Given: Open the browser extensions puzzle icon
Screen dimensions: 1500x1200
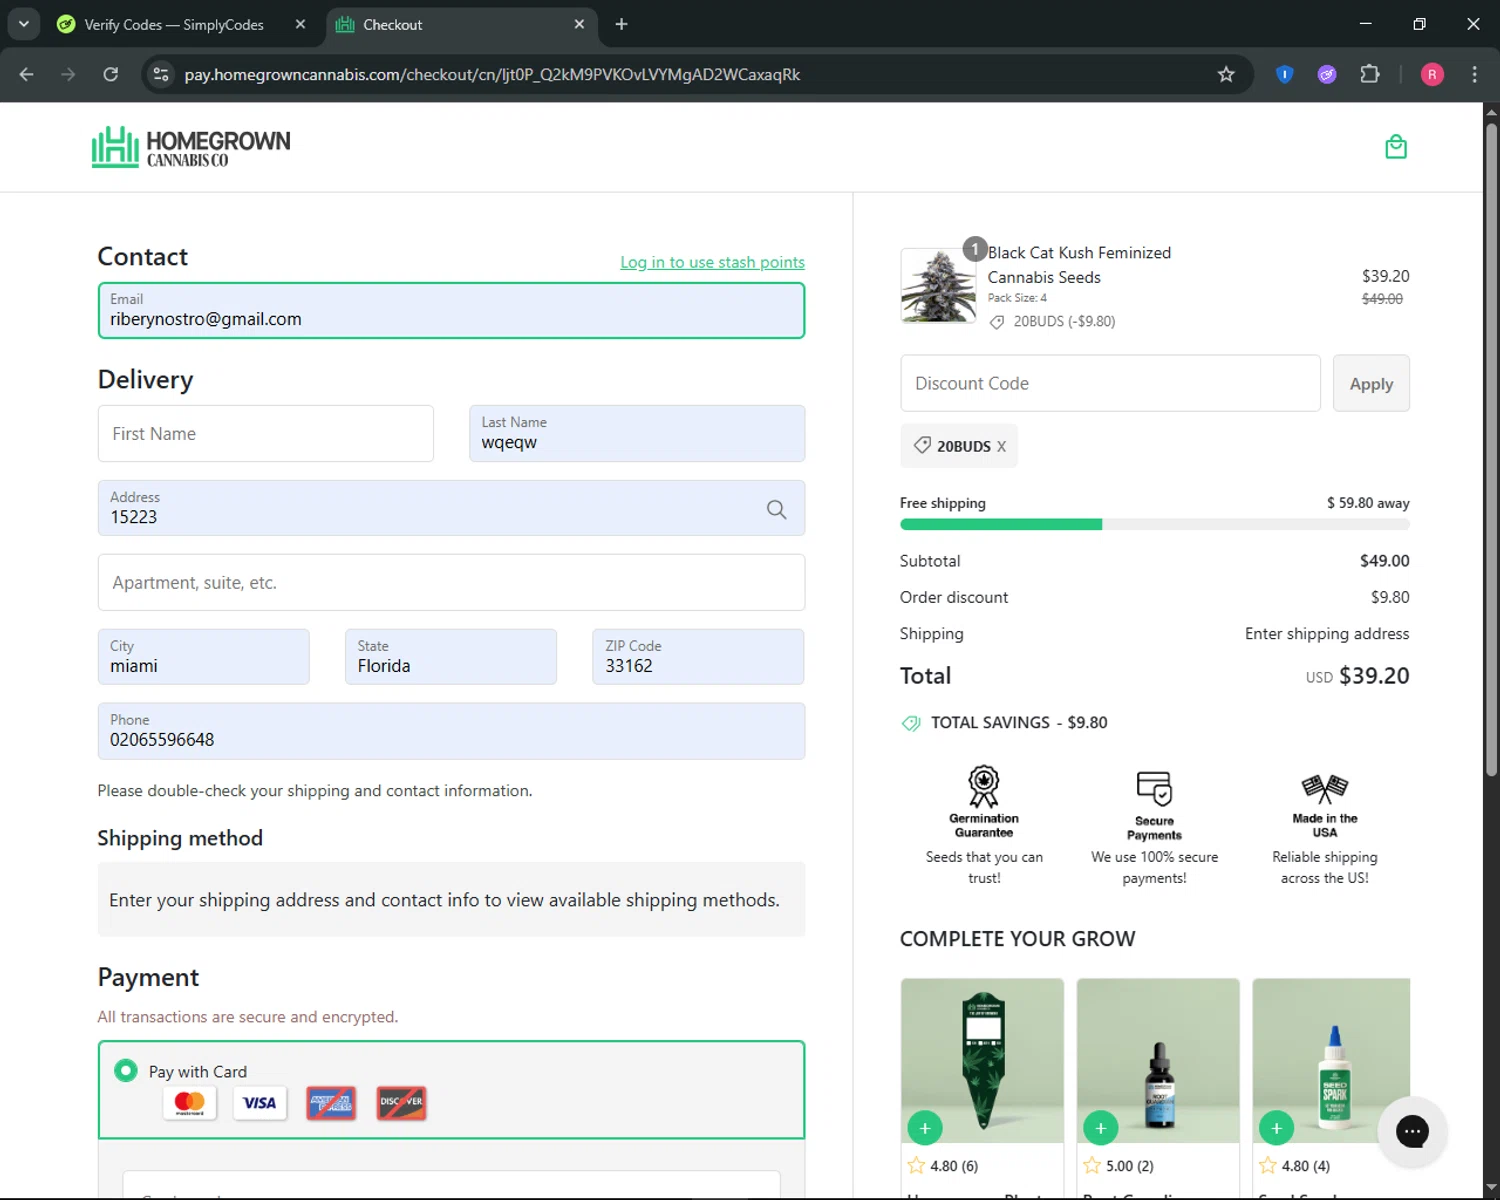Looking at the screenshot, I should [x=1370, y=74].
